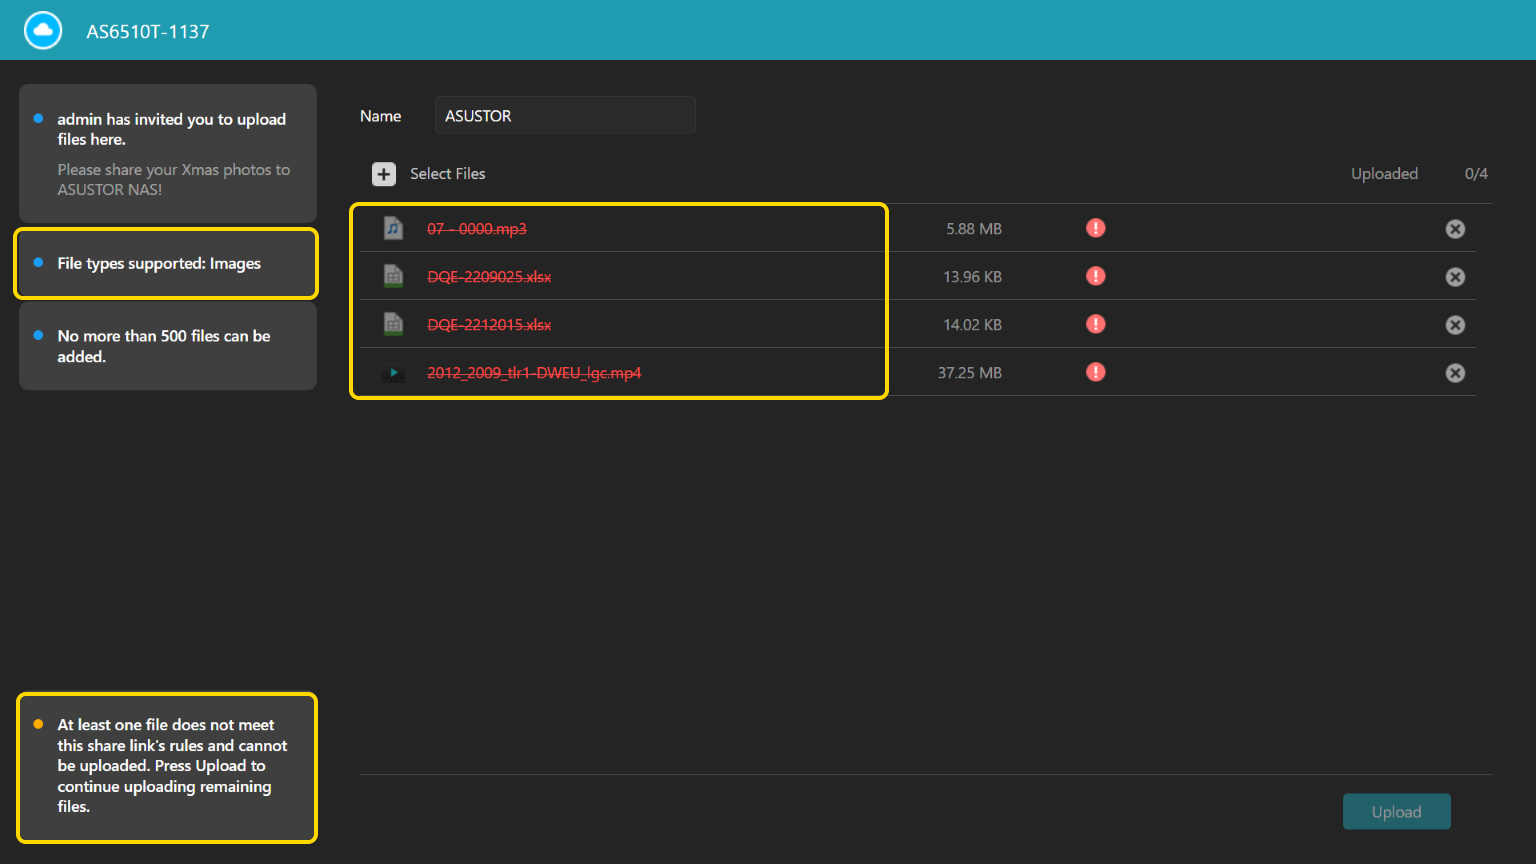Click the 0/4 upload counter
This screenshot has width=1536, height=864.
[x=1476, y=174]
